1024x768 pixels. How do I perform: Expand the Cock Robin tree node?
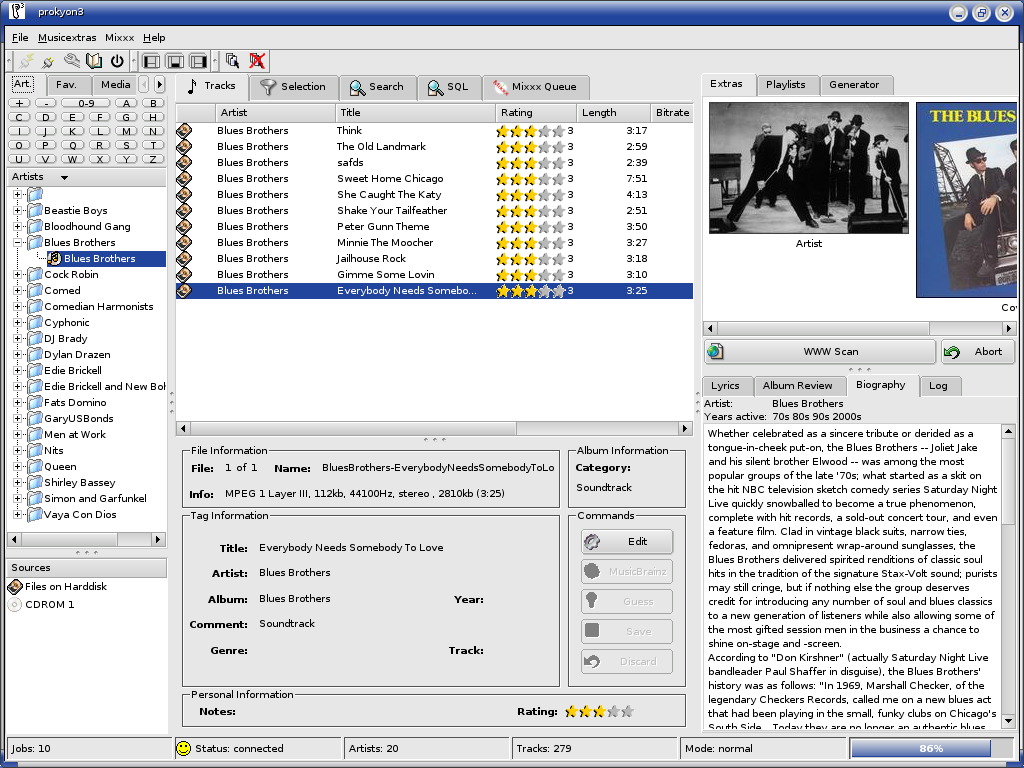tap(18, 274)
